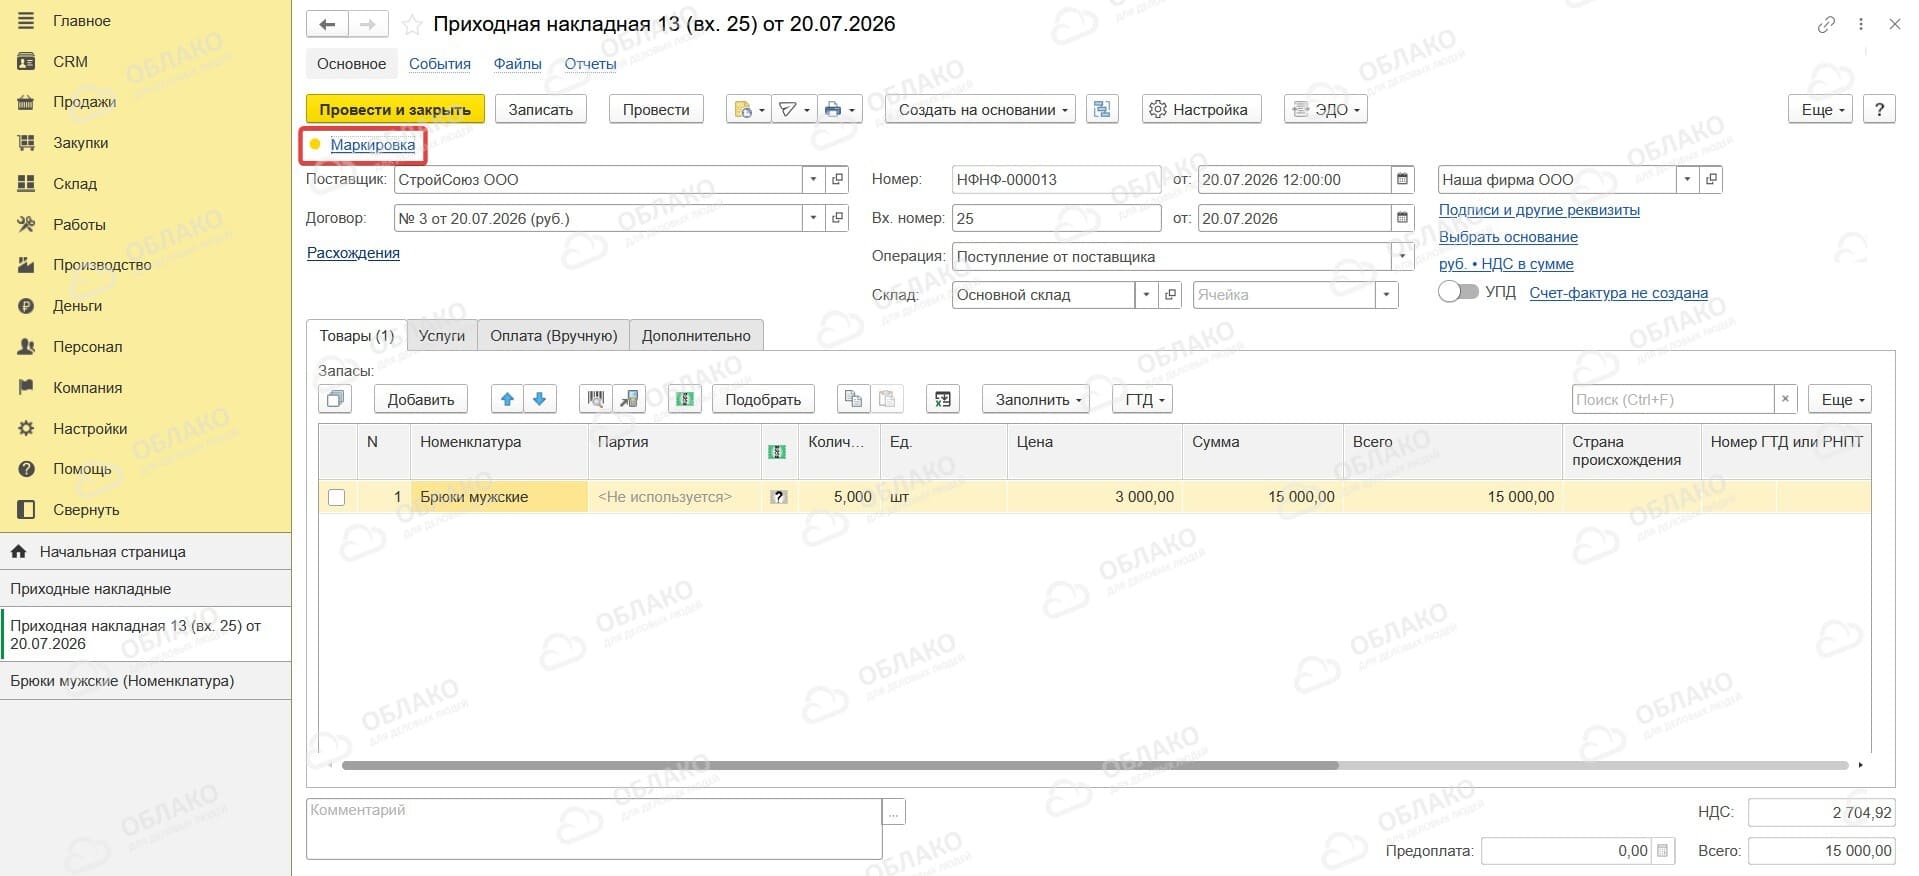The height and width of the screenshot is (876, 1919).
Task: Click the document structure hierarchy icon
Action: tap(1102, 109)
